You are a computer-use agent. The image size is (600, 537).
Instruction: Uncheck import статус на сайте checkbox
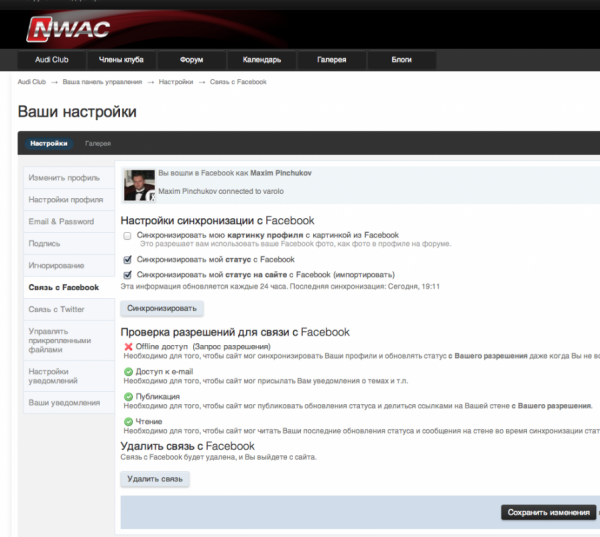click(x=127, y=275)
